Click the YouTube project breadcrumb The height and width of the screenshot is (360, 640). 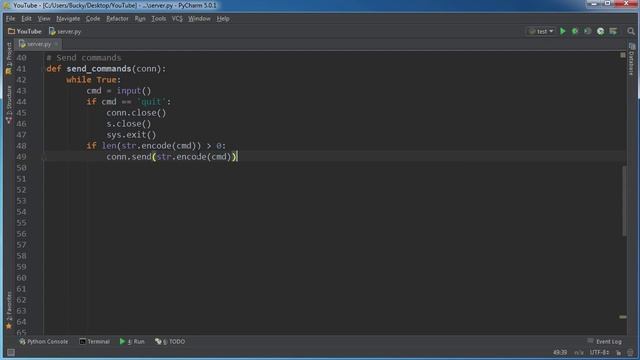click(x=25, y=31)
